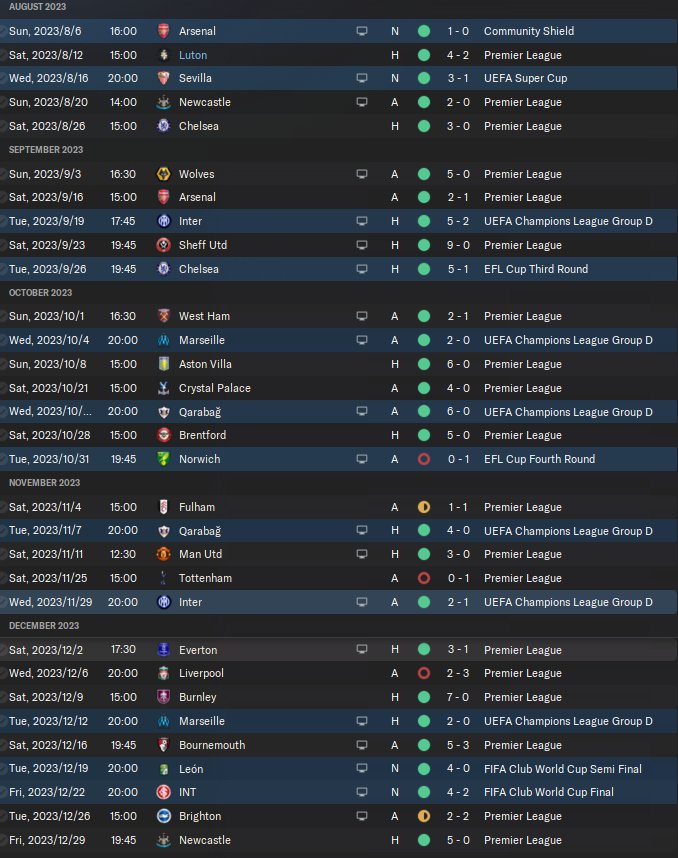Viewport: 678px width, 858px height.
Task: Click the Luton club badge
Action: (x=163, y=55)
